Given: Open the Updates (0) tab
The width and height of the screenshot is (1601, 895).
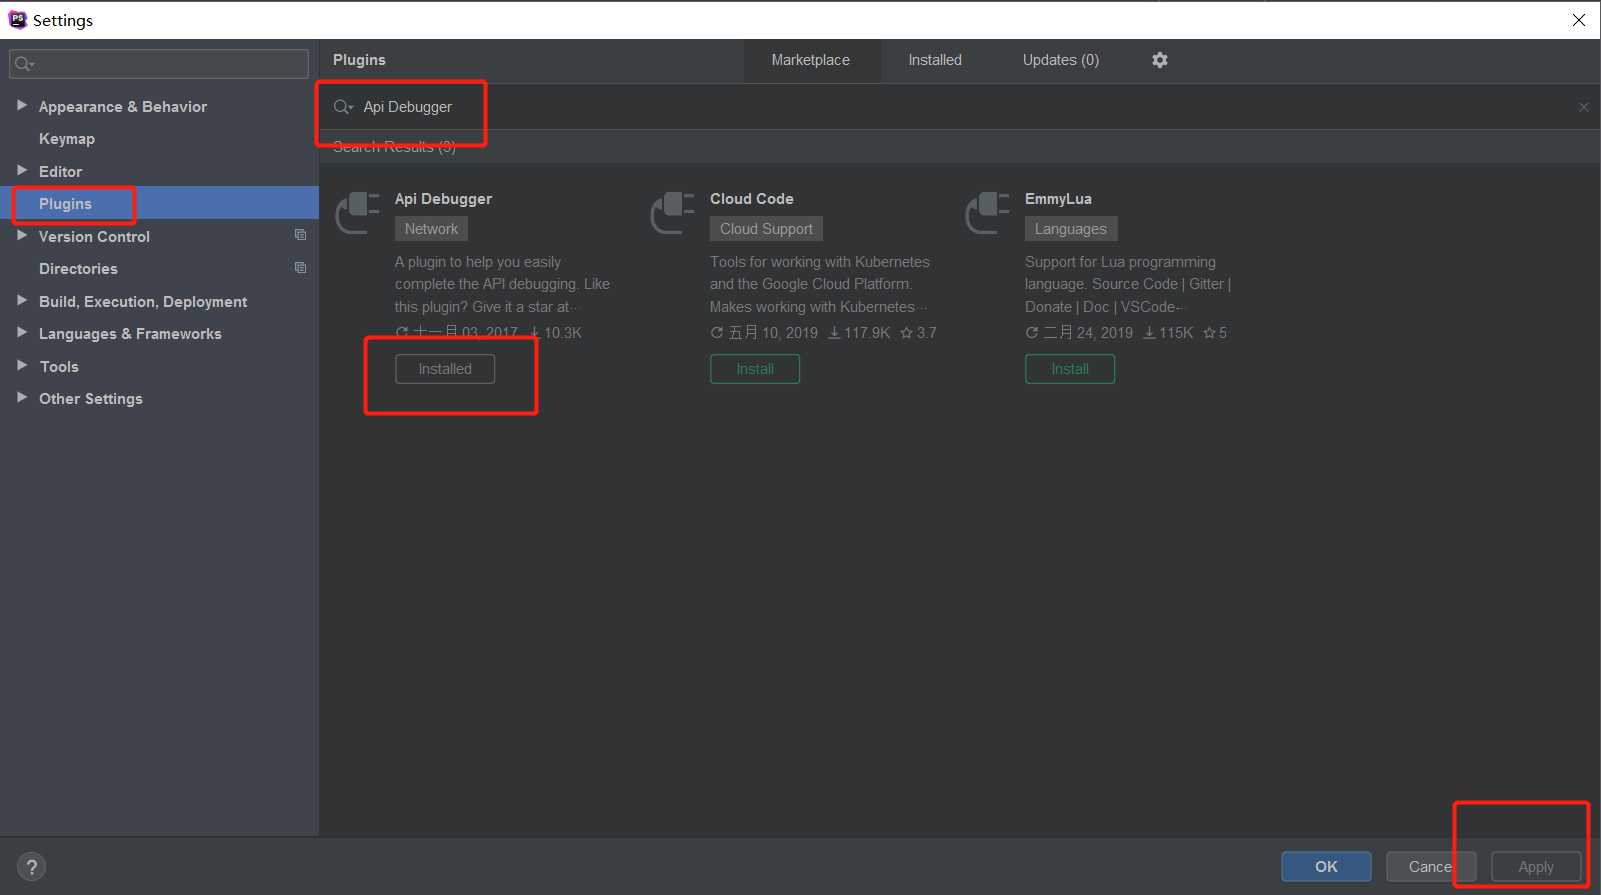Looking at the screenshot, I should pos(1060,60).
